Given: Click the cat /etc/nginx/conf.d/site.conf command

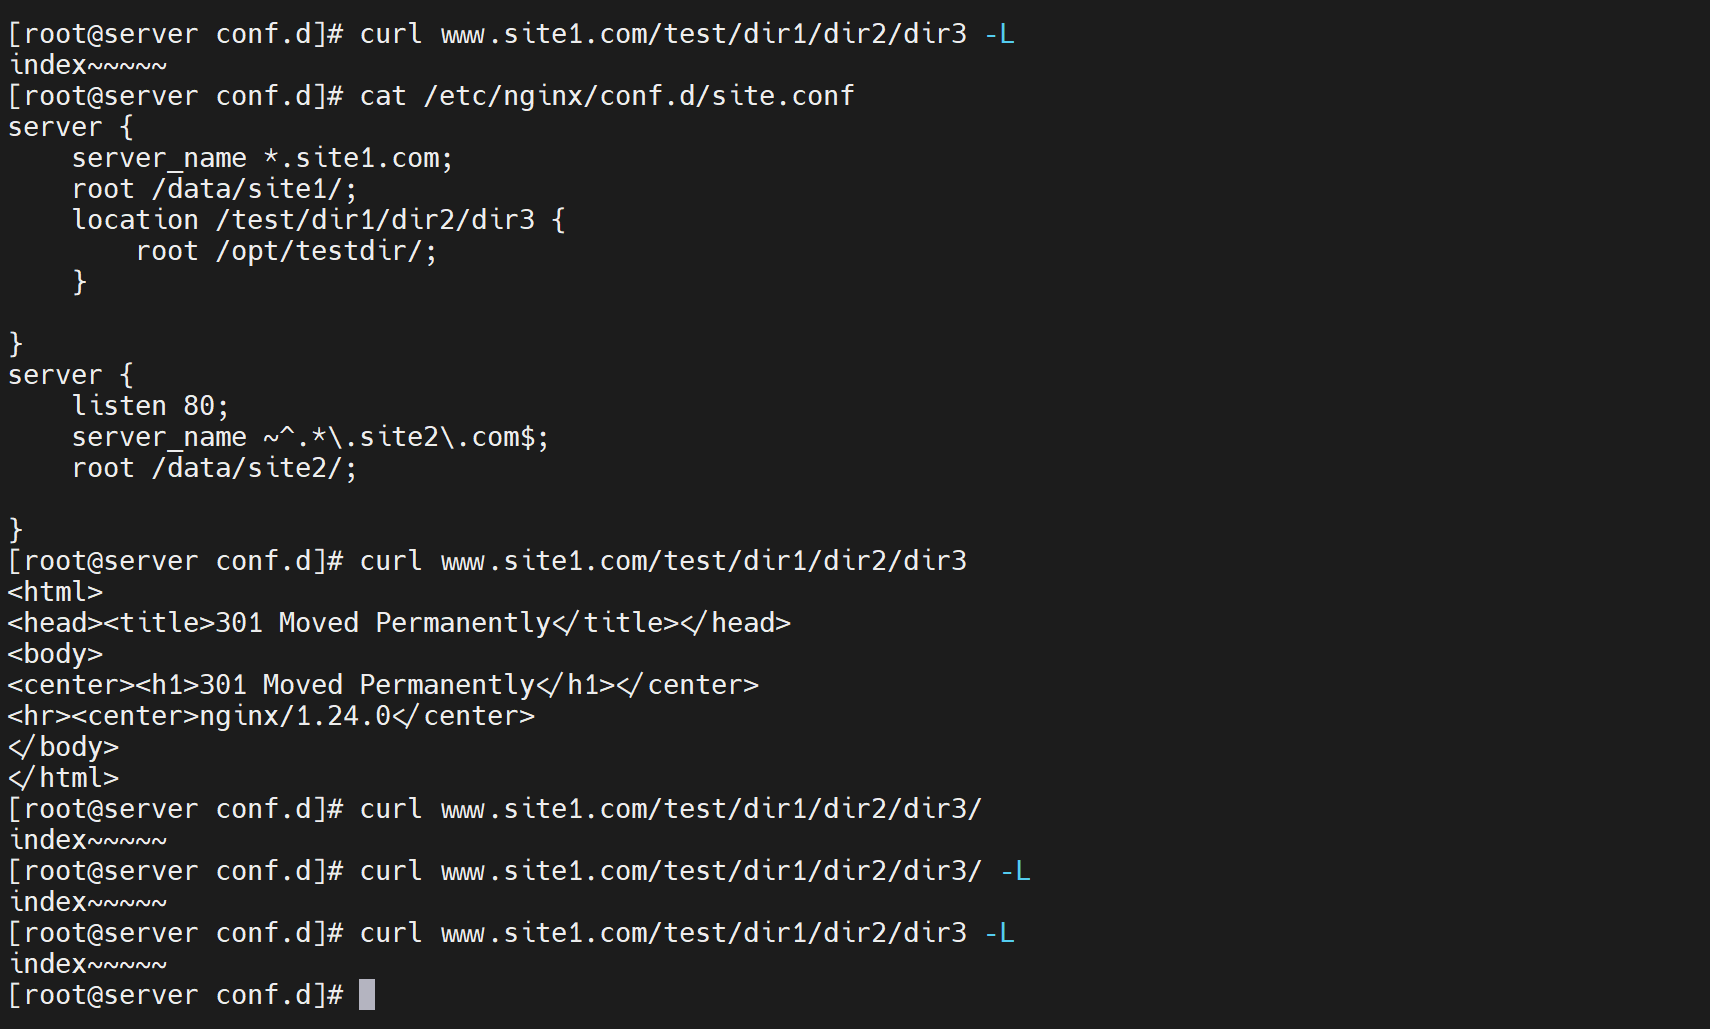Looking at the screenshot, I should tap(606, 96).
